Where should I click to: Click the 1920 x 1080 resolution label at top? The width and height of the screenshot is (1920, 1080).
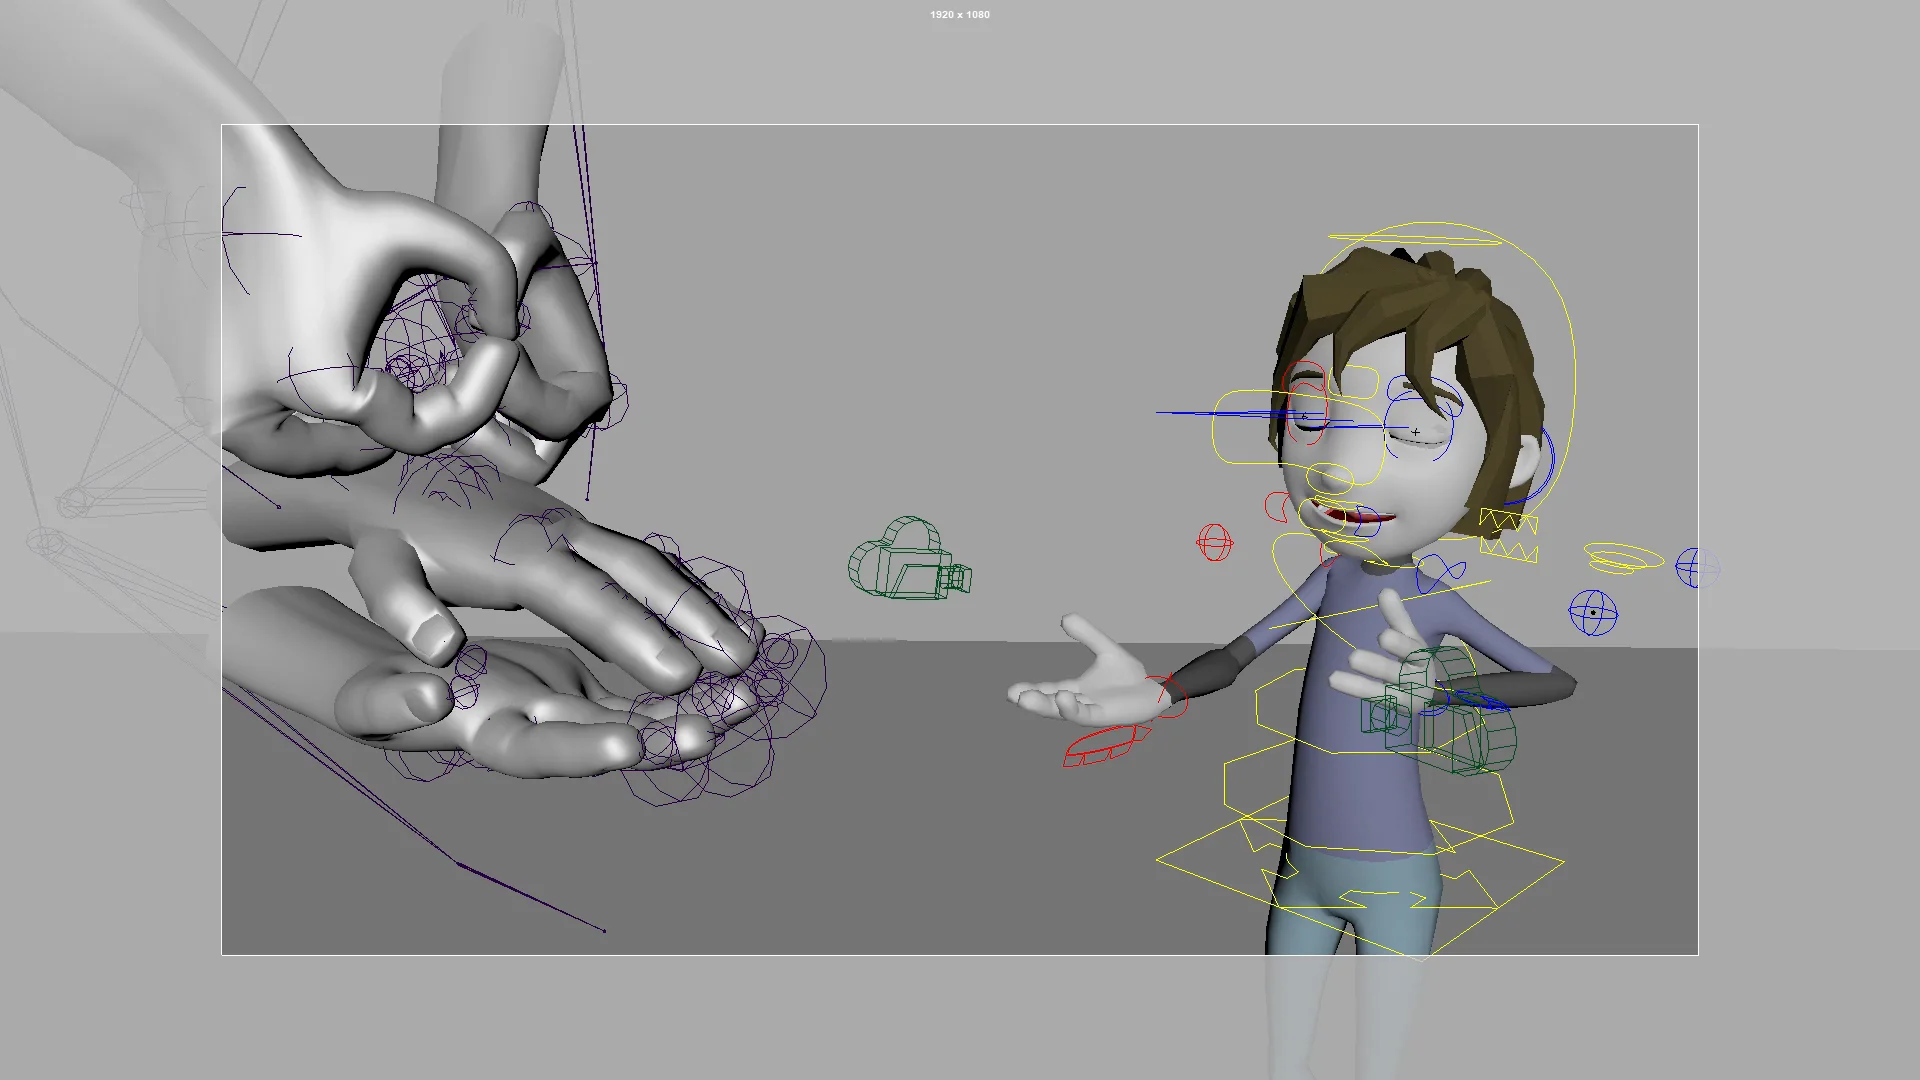pos(959,15)
